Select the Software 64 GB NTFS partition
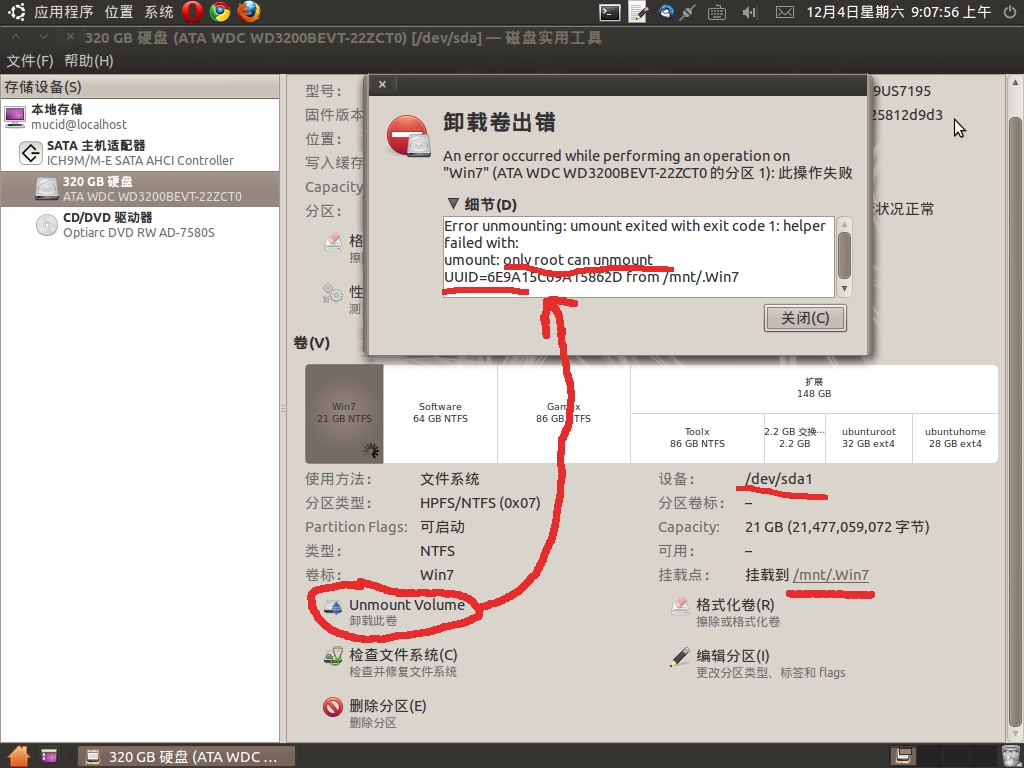Image resolution: width=1024 pixels, height=768 pixels. pyautogui.click(x=440, y=413)
